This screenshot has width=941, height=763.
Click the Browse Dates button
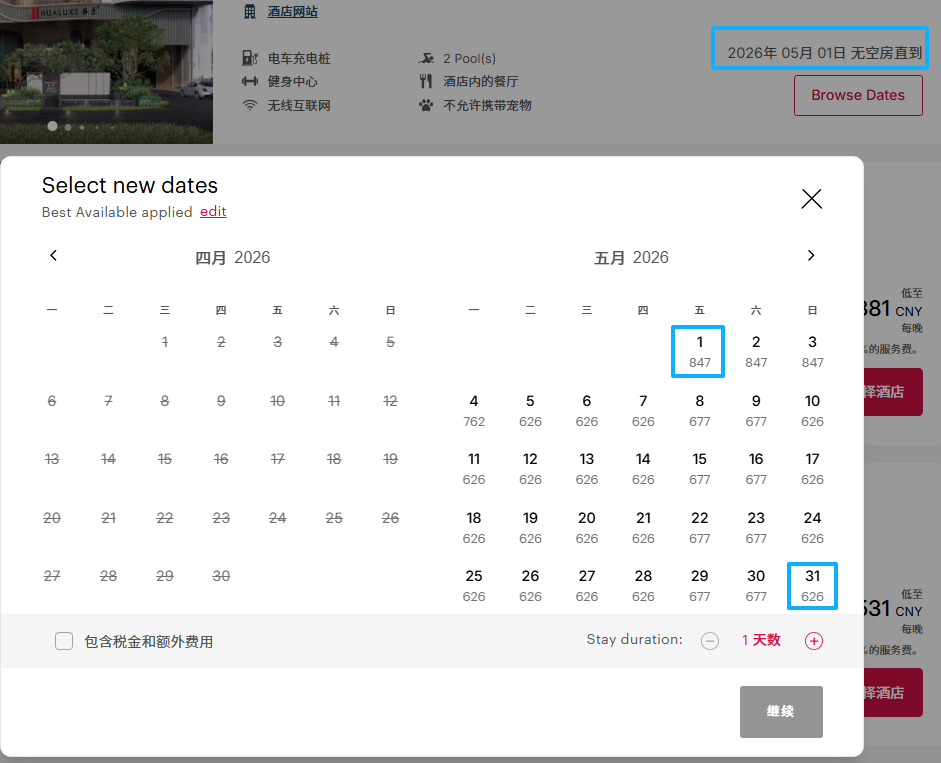(x=857, y=95)
